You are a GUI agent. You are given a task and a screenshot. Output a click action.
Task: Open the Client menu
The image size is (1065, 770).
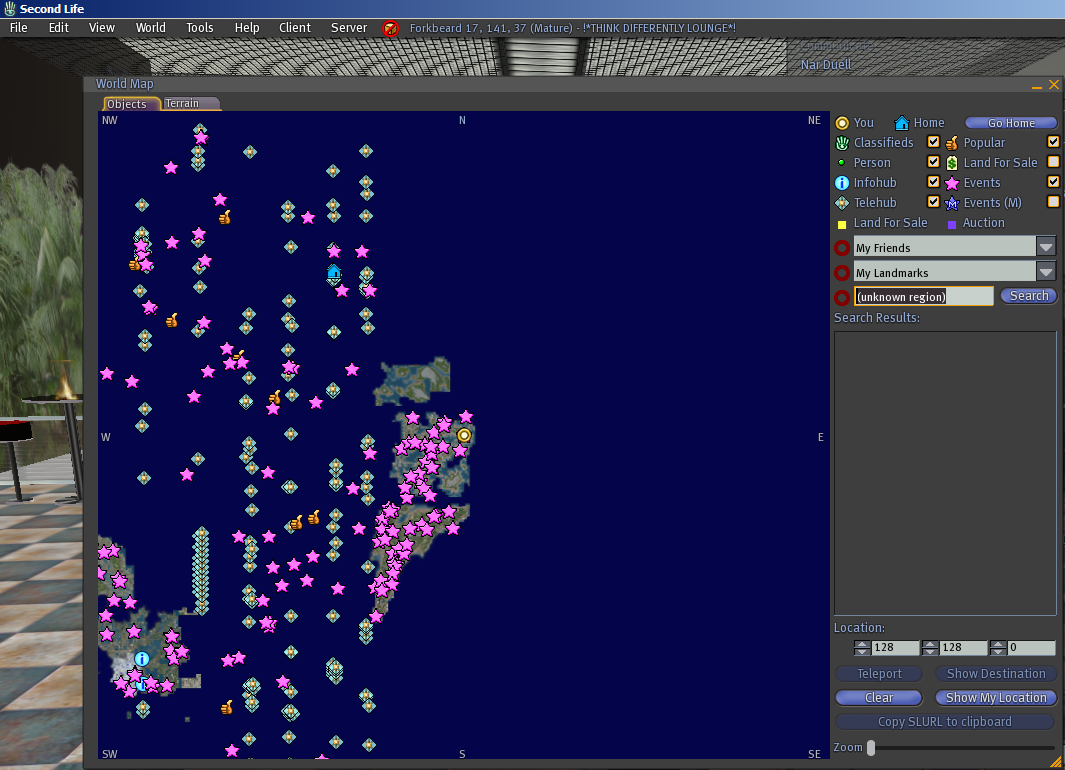pos(295,28)
